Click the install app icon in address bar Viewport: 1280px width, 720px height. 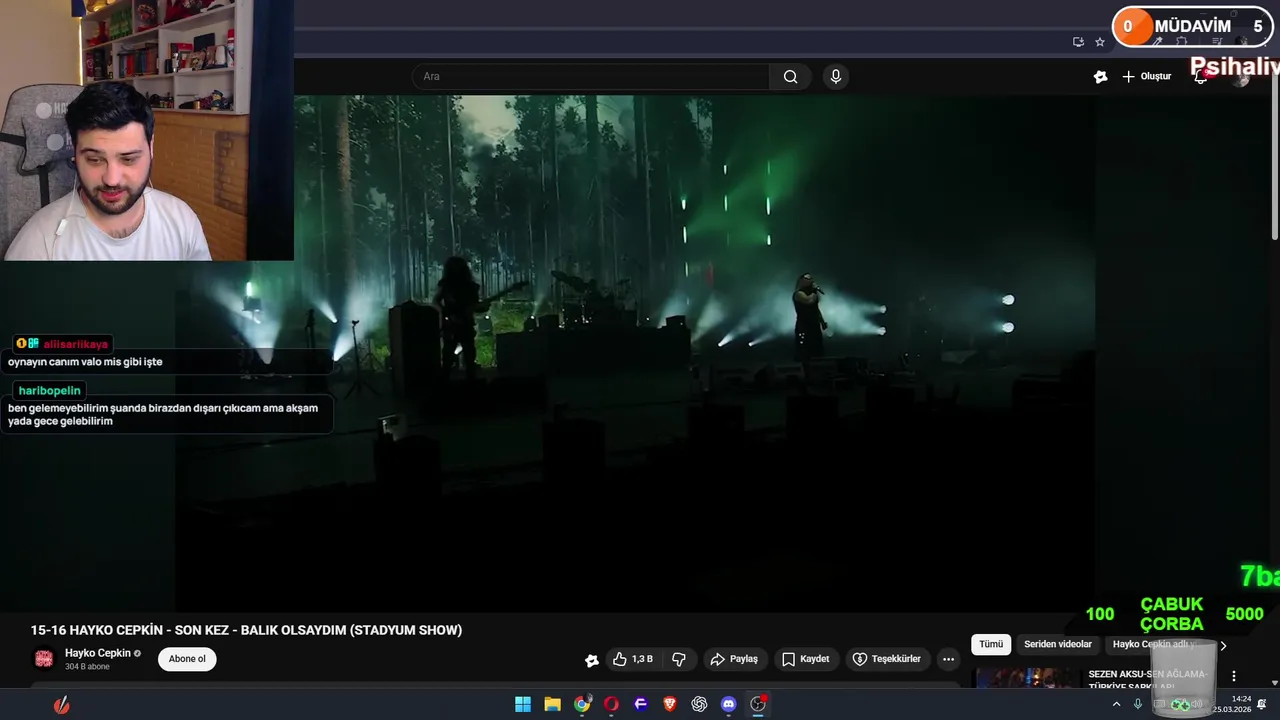tap(1078, 42)
